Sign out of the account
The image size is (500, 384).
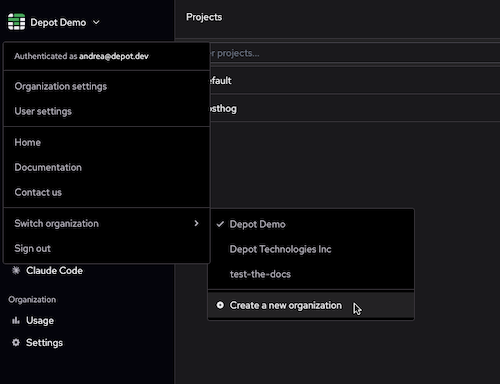(x=107, y=248)
